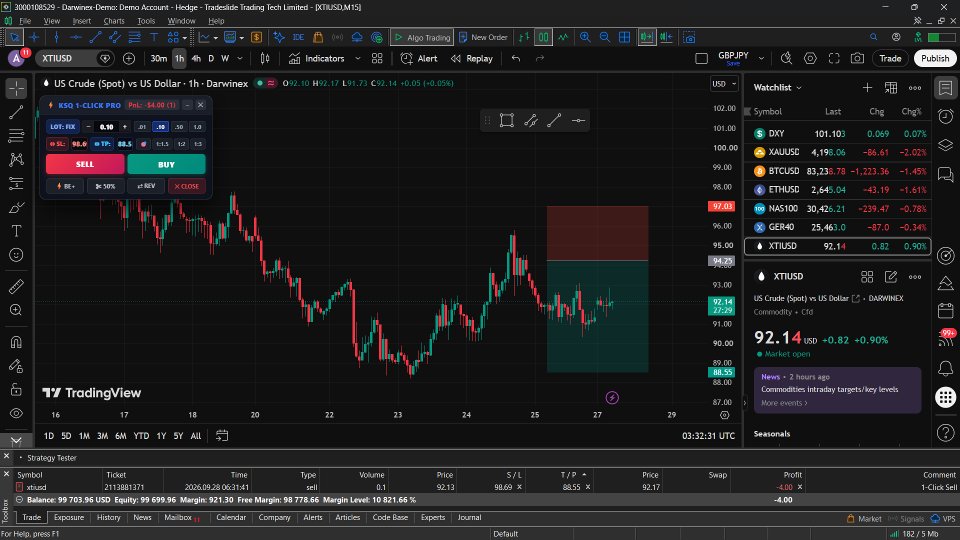
Task: Select the rectangle tool in floating toolbar
Action: click(506, 120)
